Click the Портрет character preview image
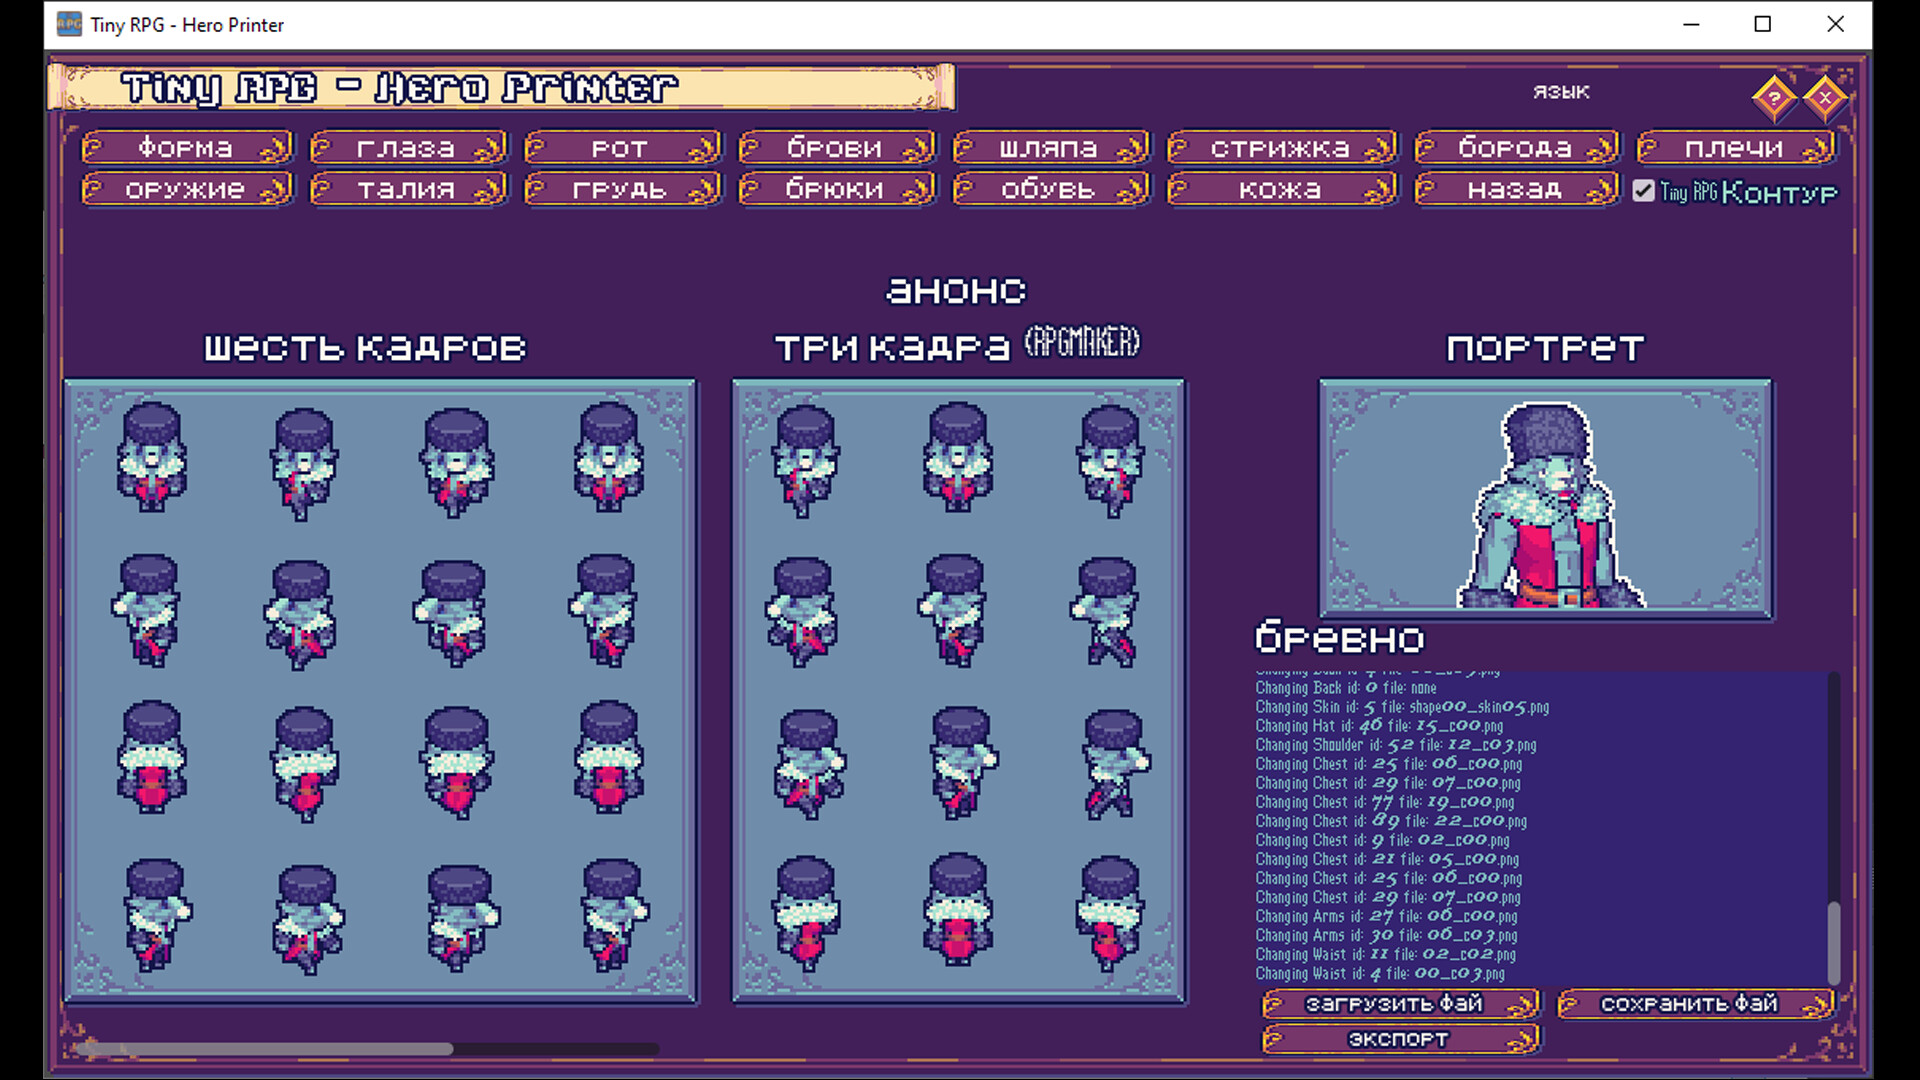 click(1546, 497)
